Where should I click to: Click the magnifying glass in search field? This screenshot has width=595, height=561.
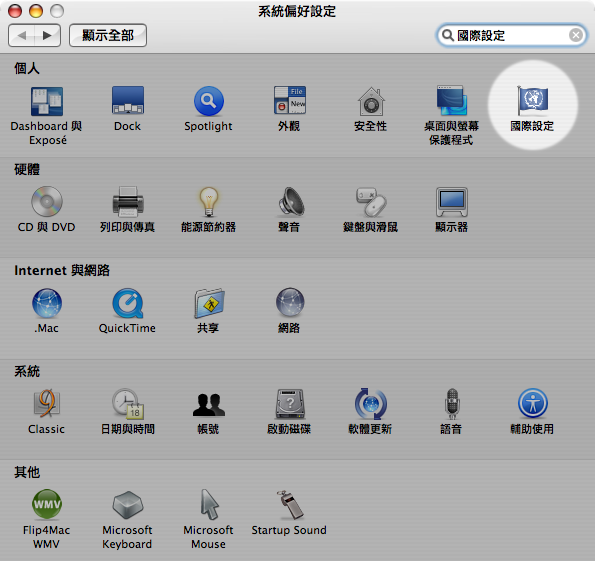[x=448, y=35]
